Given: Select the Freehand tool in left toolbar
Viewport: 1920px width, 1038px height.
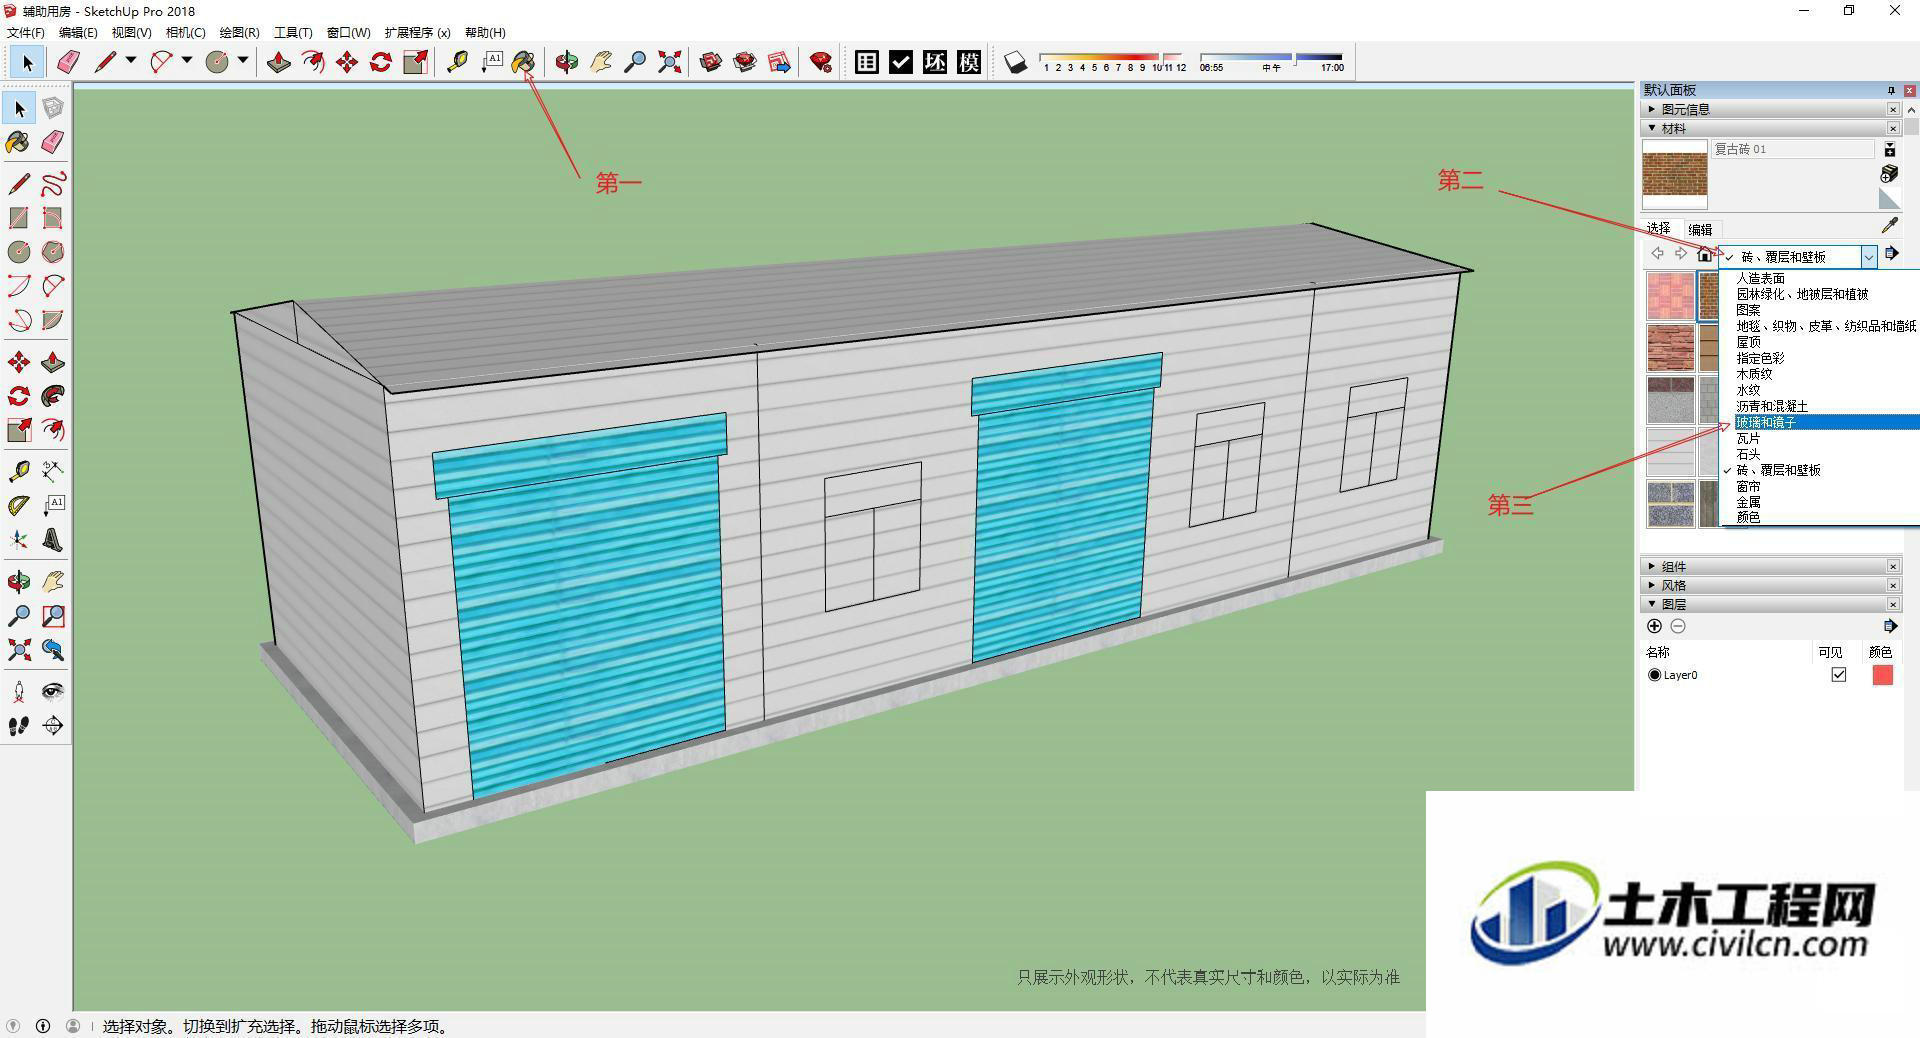Looking at the screenshot, I should [53, 184].
